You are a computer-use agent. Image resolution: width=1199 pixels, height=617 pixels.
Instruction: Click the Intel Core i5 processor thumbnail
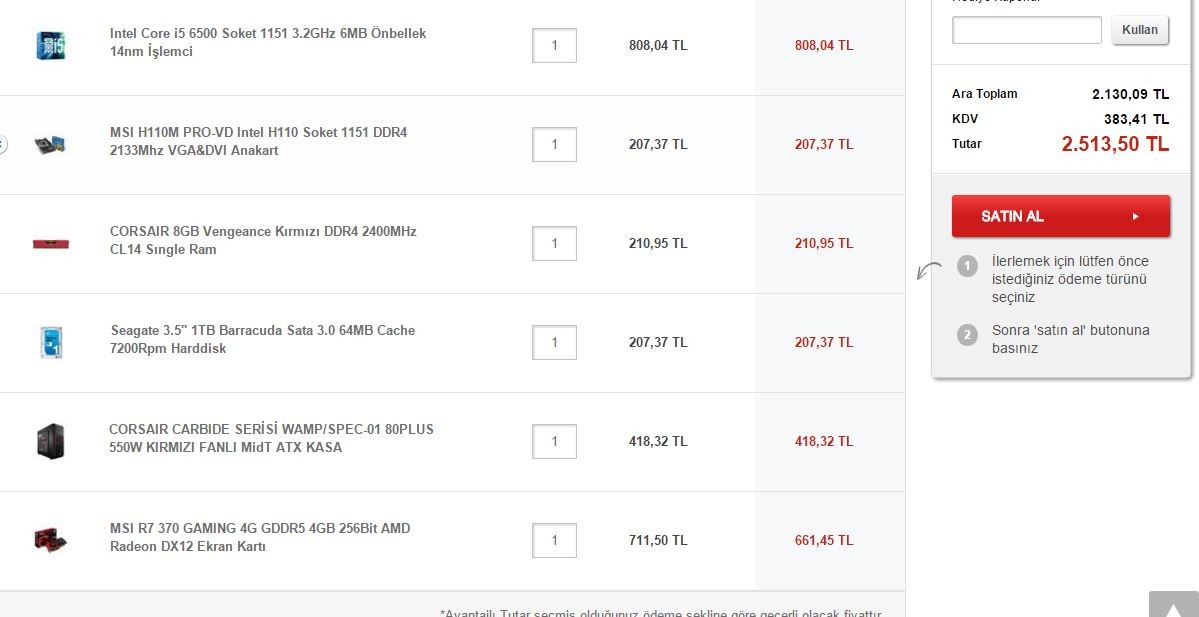point(50,45)
